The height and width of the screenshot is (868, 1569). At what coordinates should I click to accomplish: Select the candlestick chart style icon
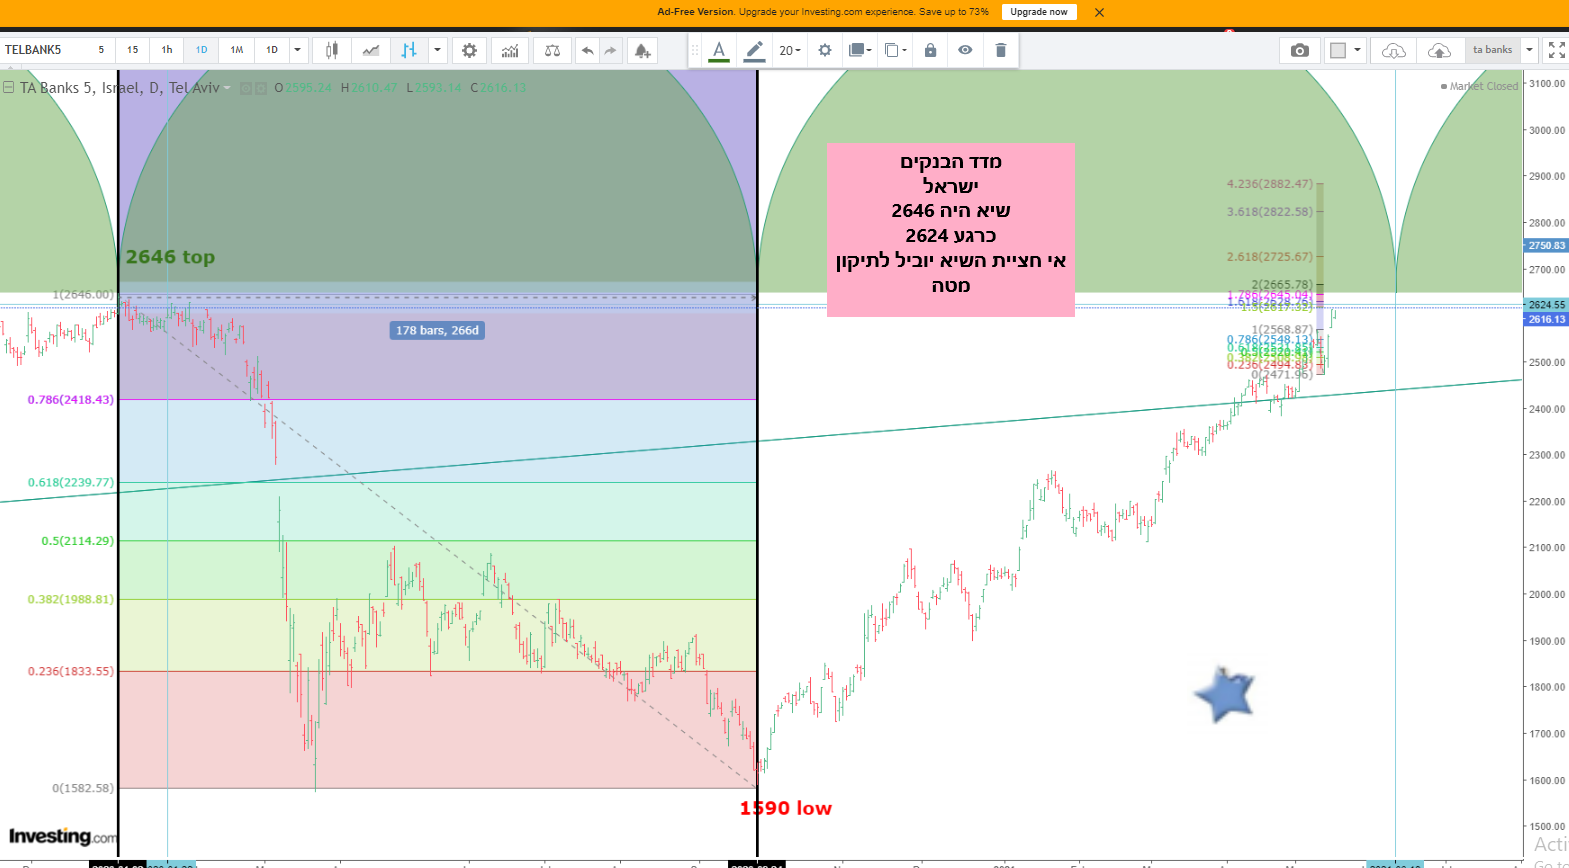332,50
